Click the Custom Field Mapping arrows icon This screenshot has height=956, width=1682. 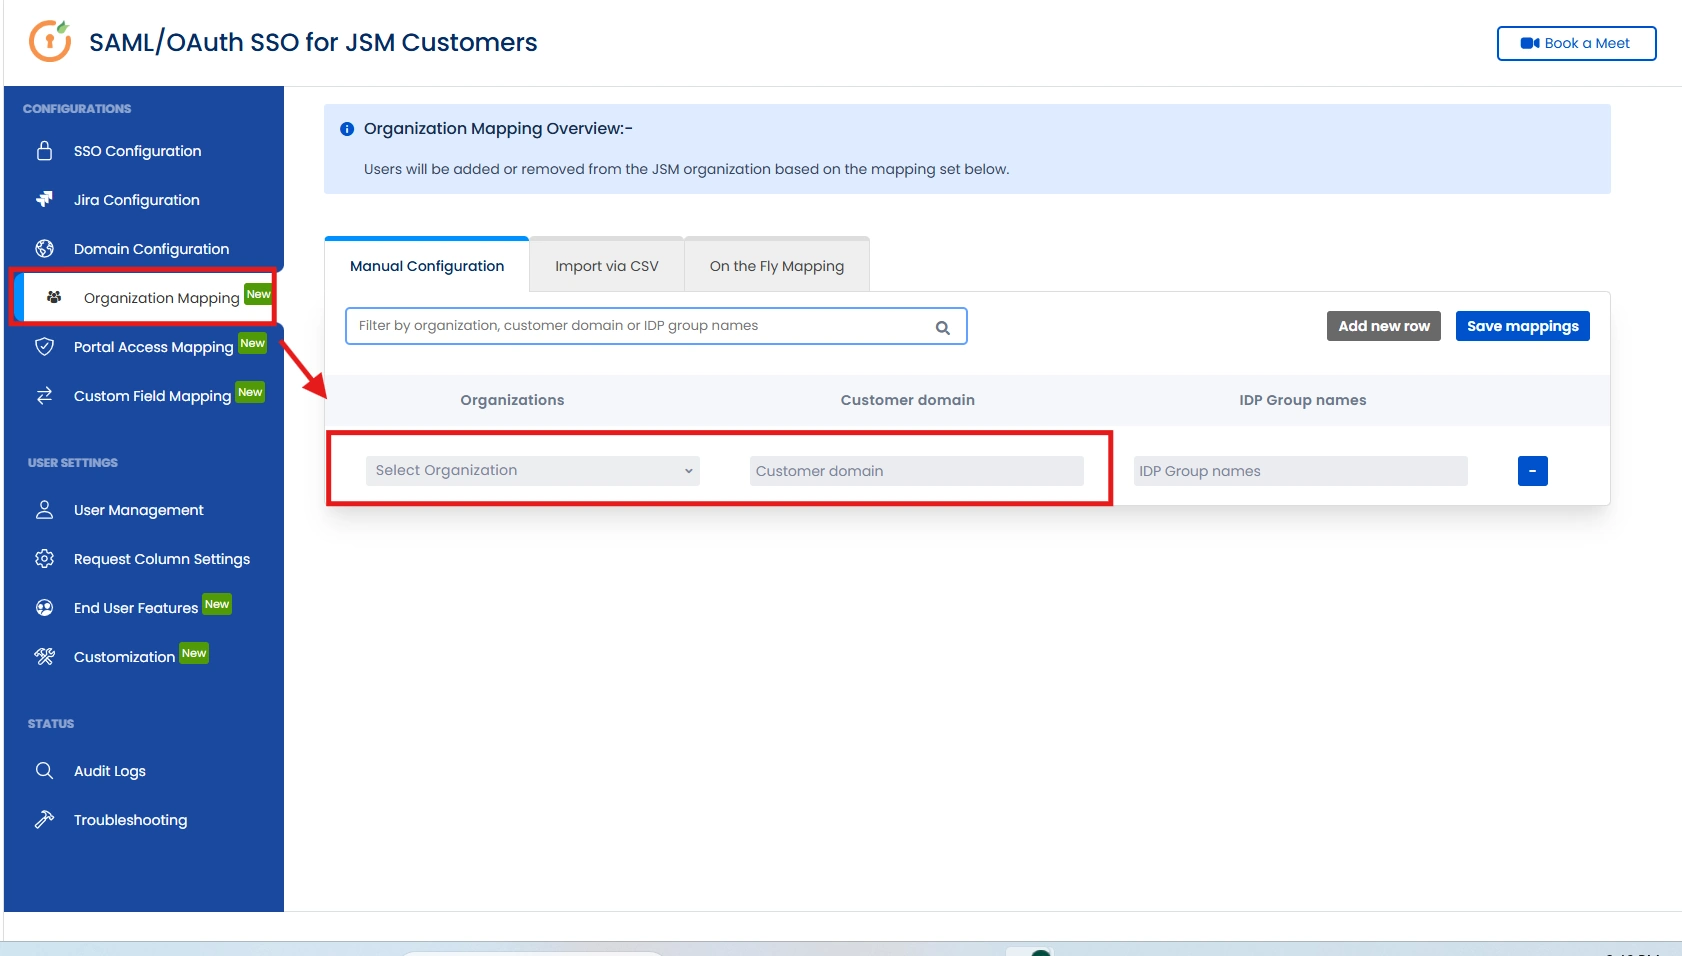[44, 396]
